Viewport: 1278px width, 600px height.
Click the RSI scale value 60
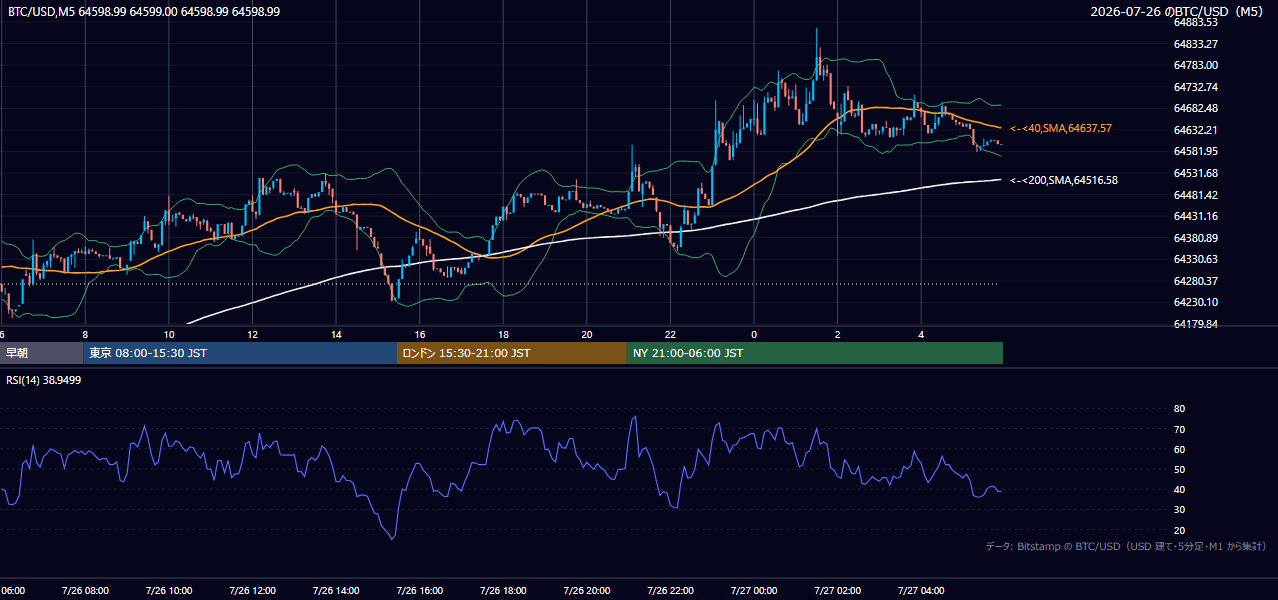1179,449
